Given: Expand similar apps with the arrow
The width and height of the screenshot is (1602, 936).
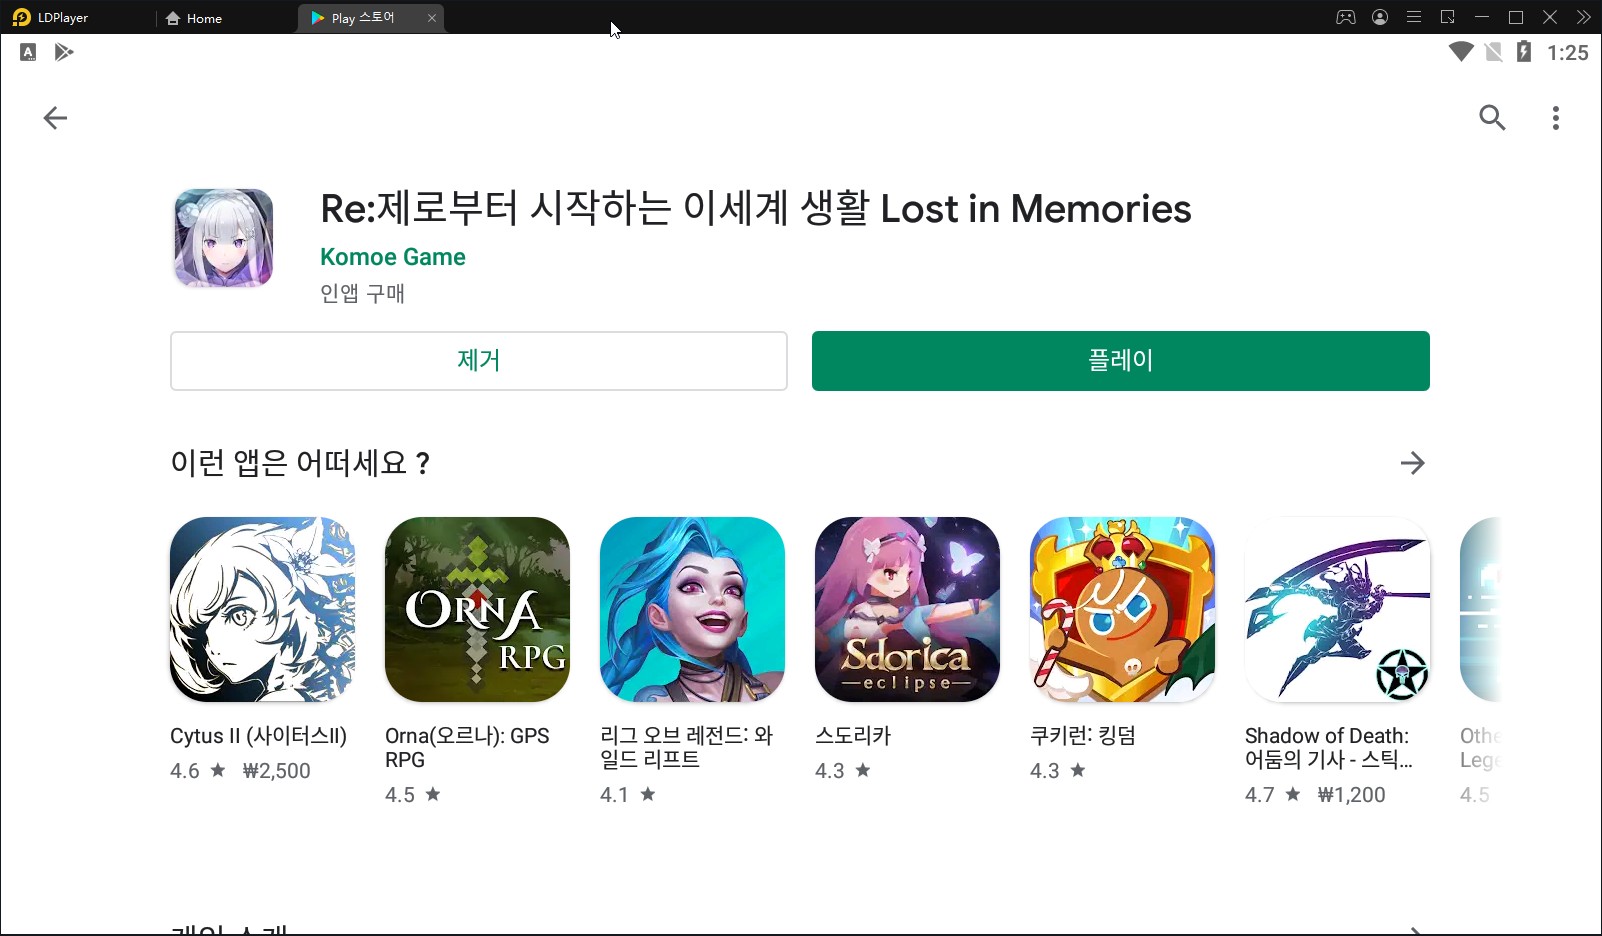Looking at the screenshot, I should coord(1412,463).
